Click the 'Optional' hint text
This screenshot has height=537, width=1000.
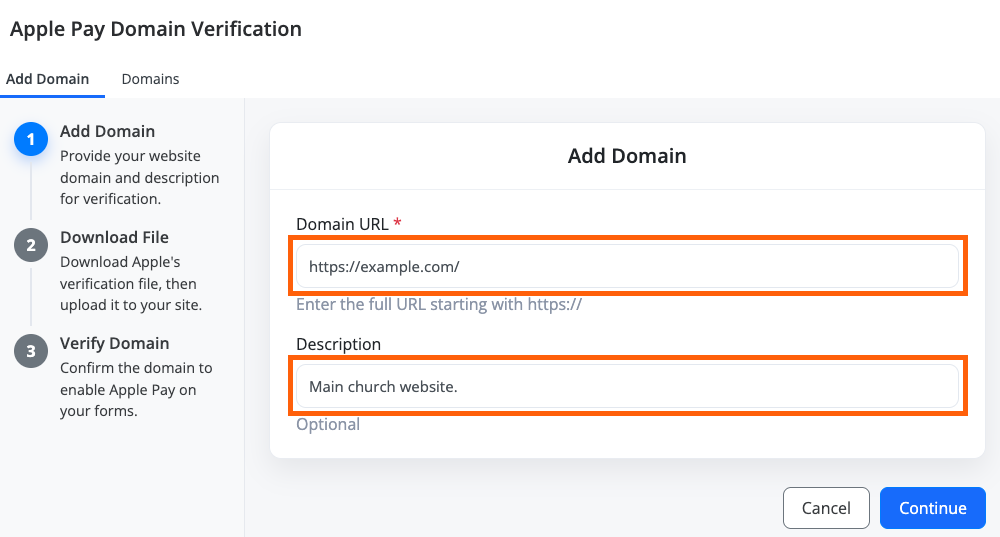328,424
